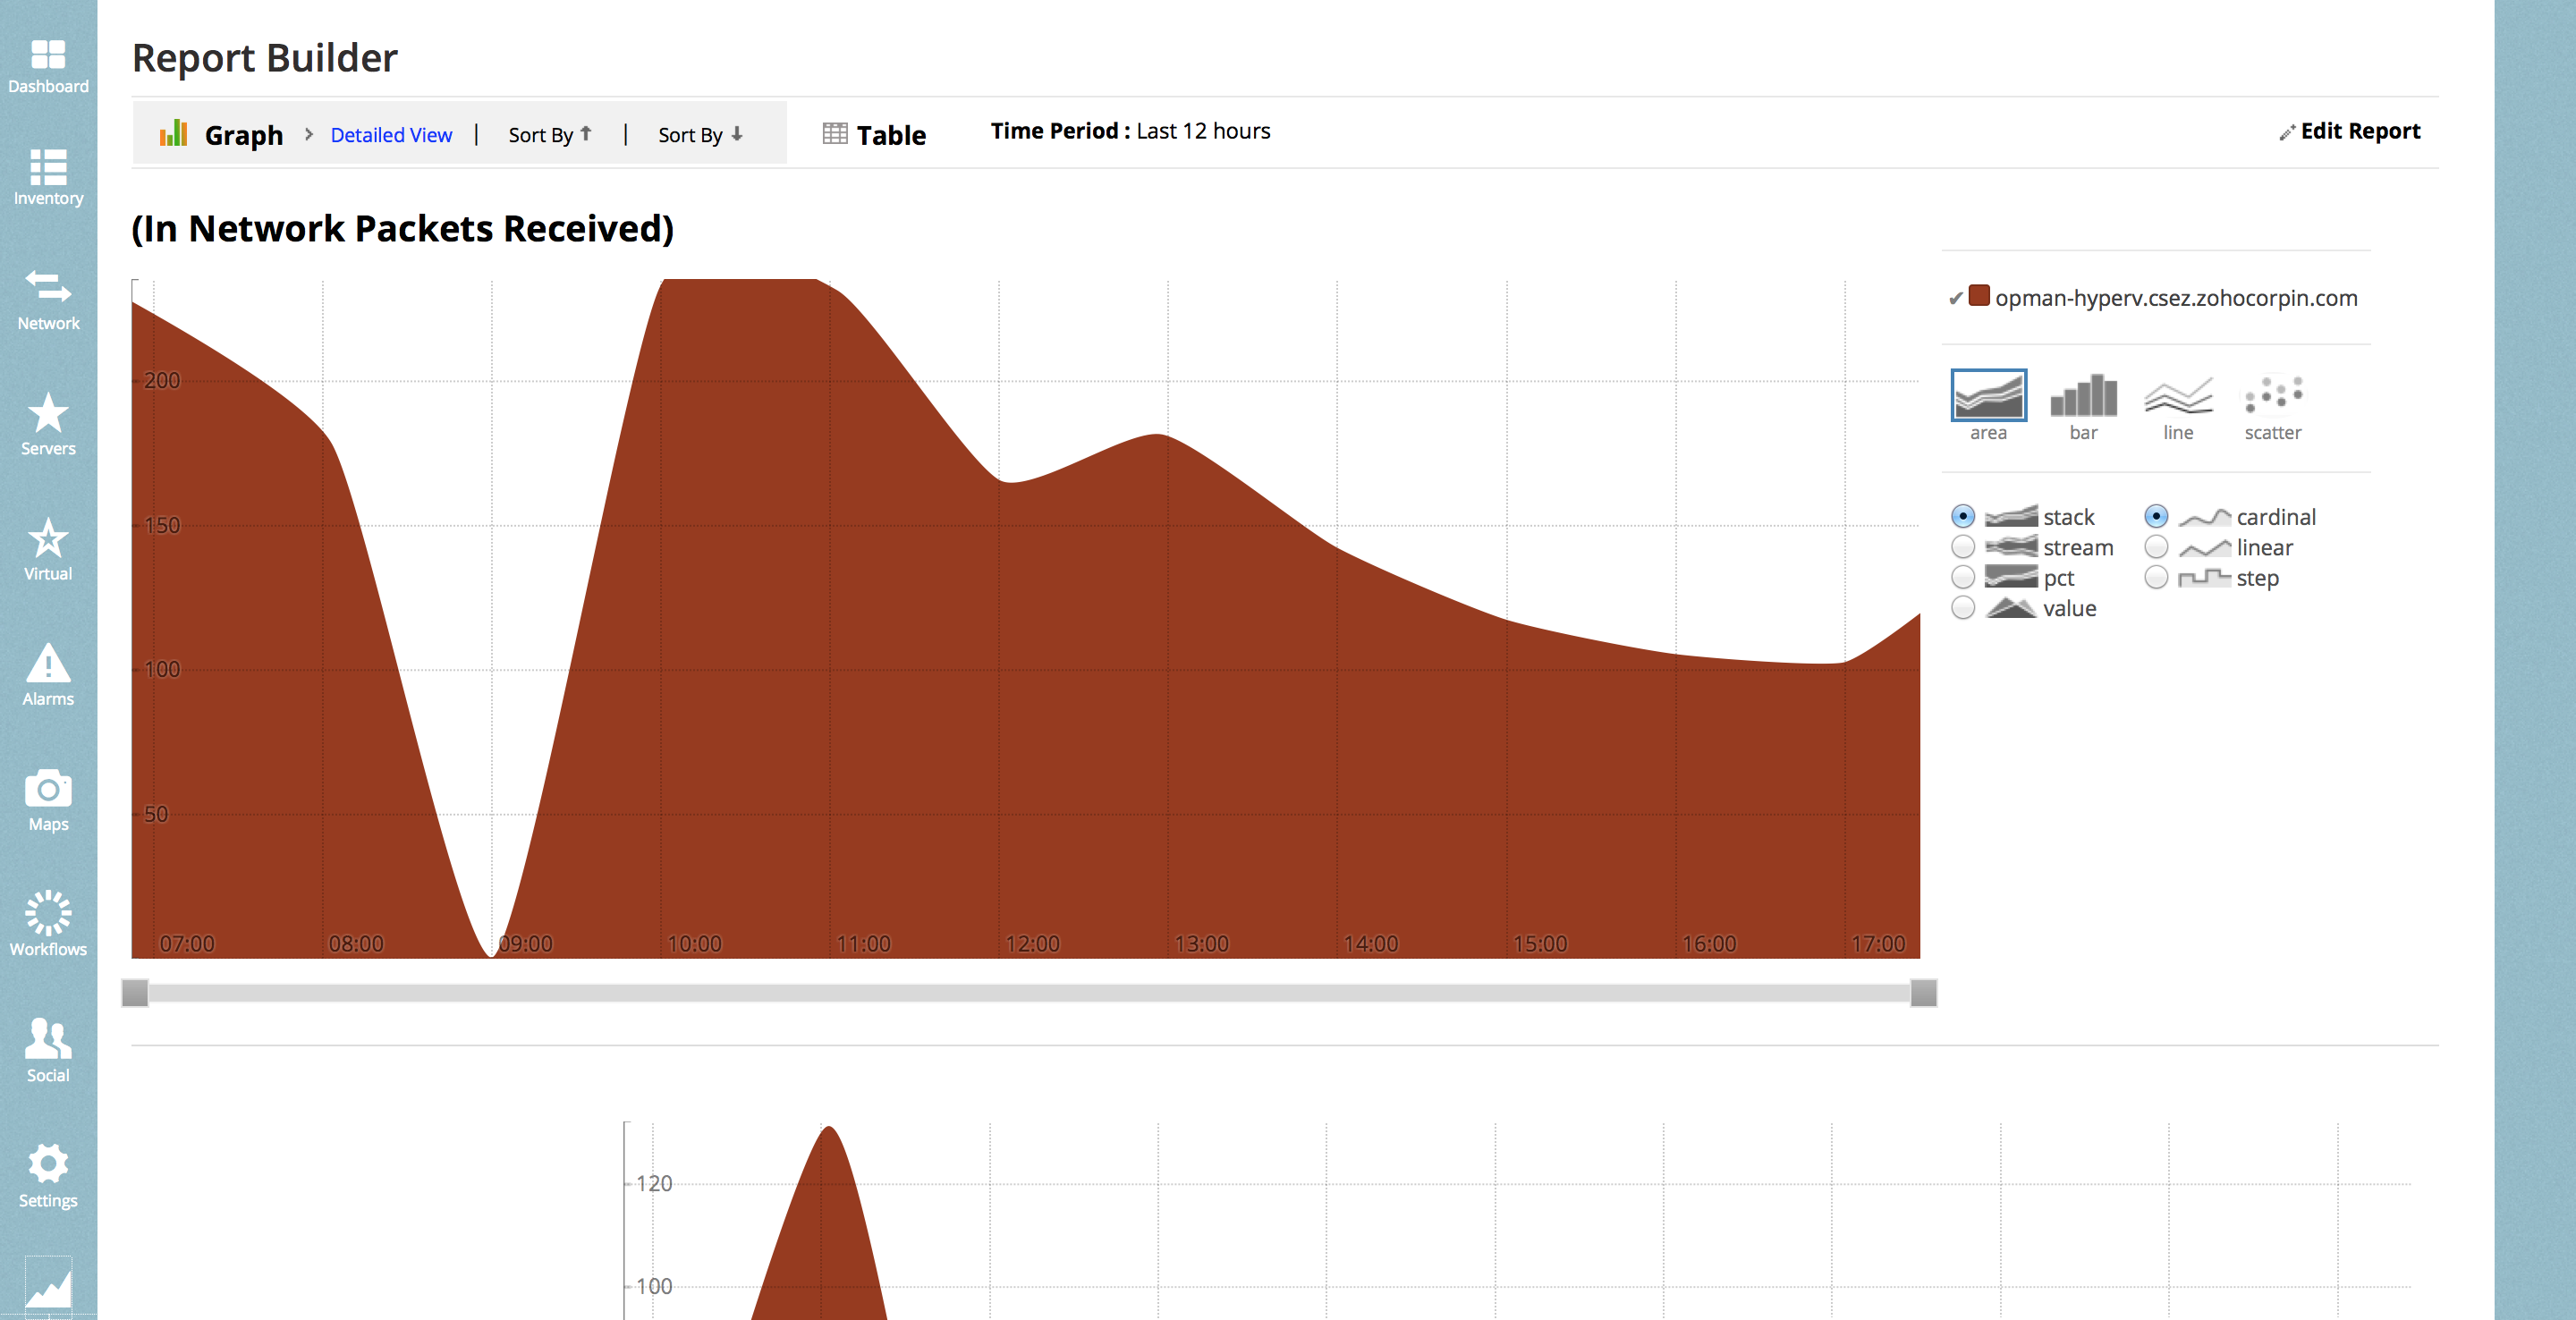This screenshot has height=1320, width=2576.
Task: Select the linear interpolation radio button
Action: point(2156,547)
